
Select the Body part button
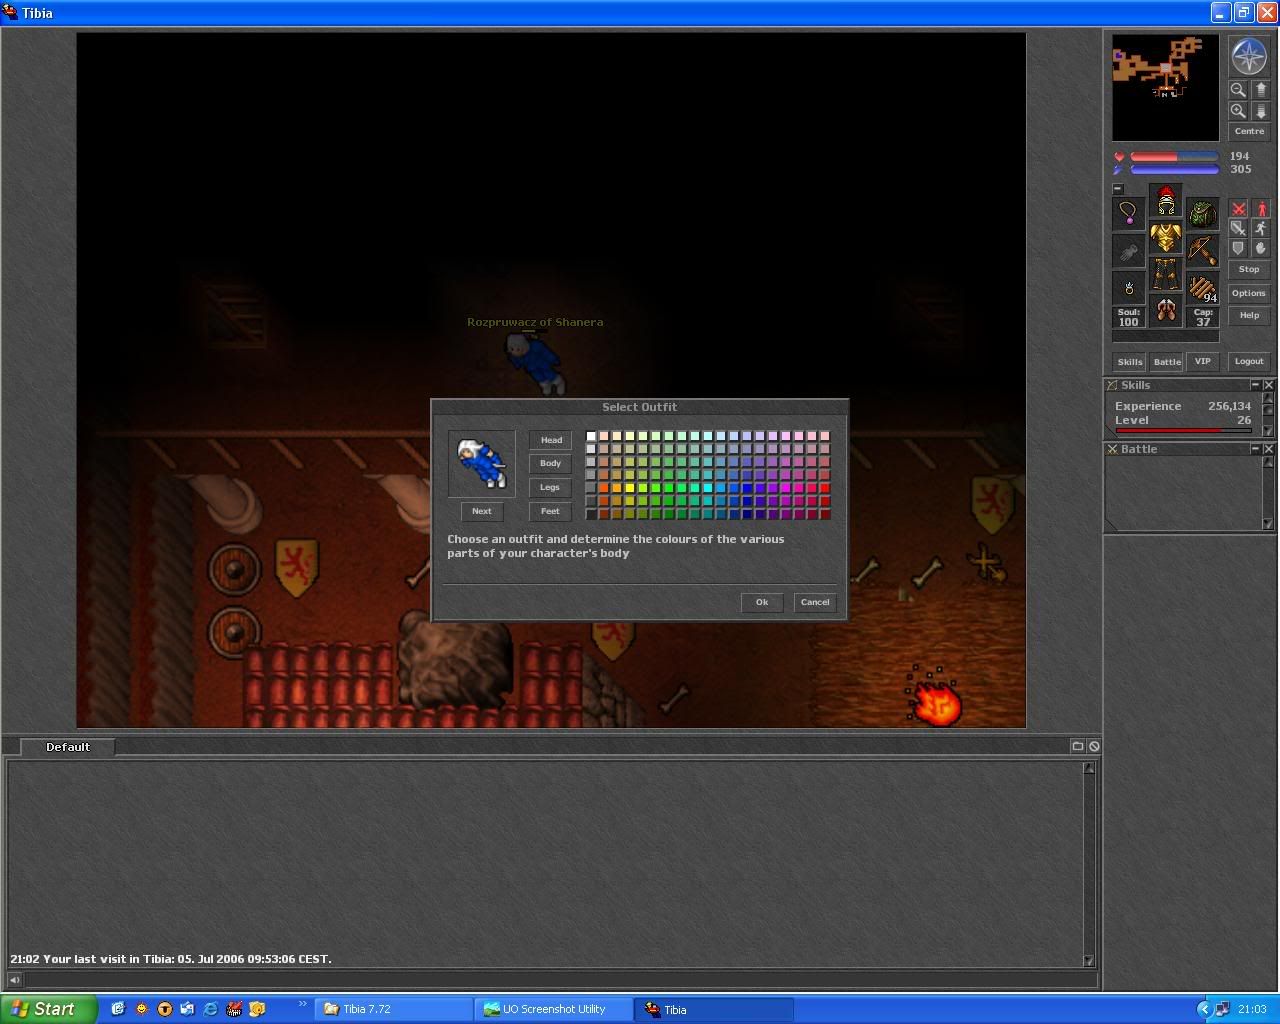pyautogui.click(x=551, y=463)
